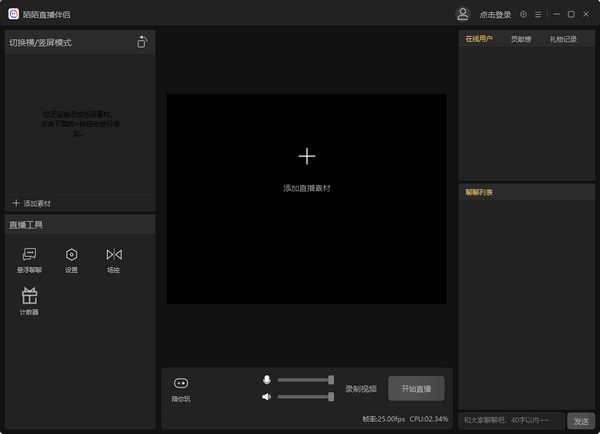
Task: Click the circular target icon in title bar
Action: pyautogui.click(x=523, y=14)
